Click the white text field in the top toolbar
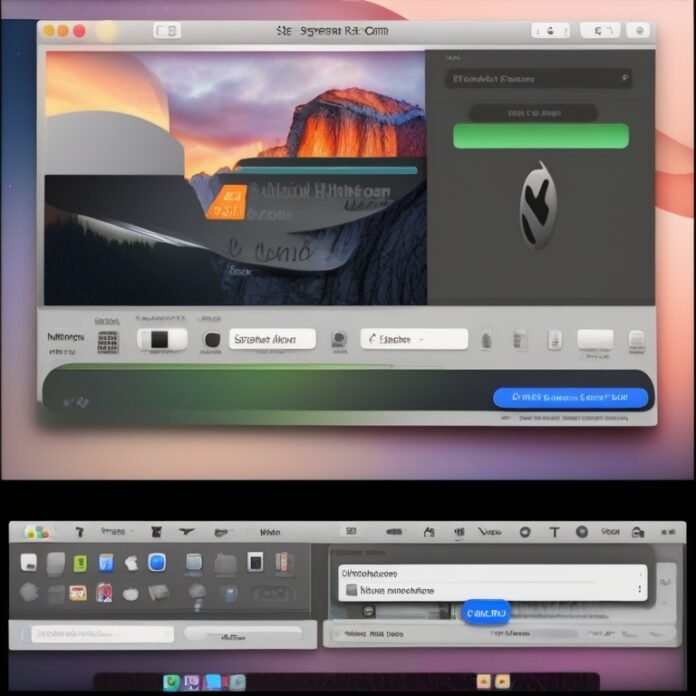The height and width of the screenshot is (696, 696). [273, 339]
